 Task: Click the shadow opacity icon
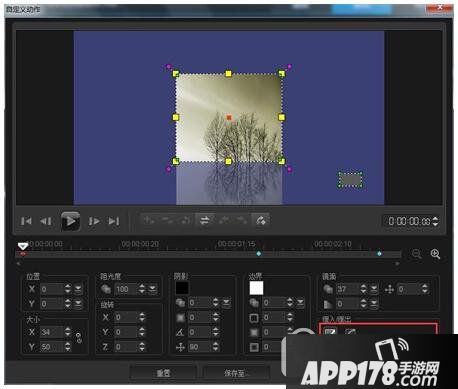click(180, 303)
